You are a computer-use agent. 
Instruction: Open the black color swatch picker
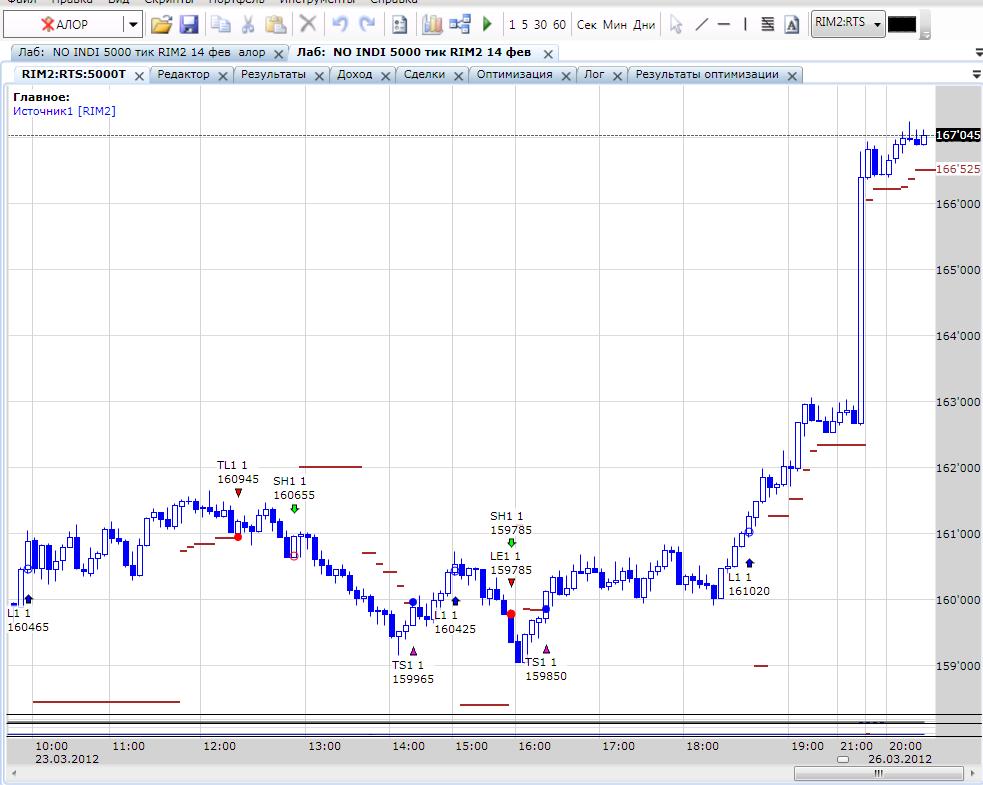(x=902, y=24)
